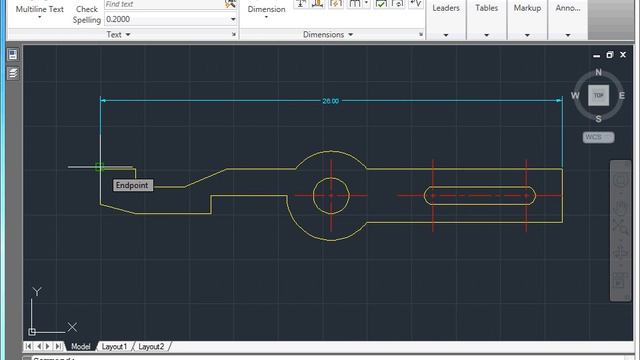Open dropdown arrow beside dimension space icon
Image resolution: width=640 pixels, height=360 pixels.
coord(366,4)
